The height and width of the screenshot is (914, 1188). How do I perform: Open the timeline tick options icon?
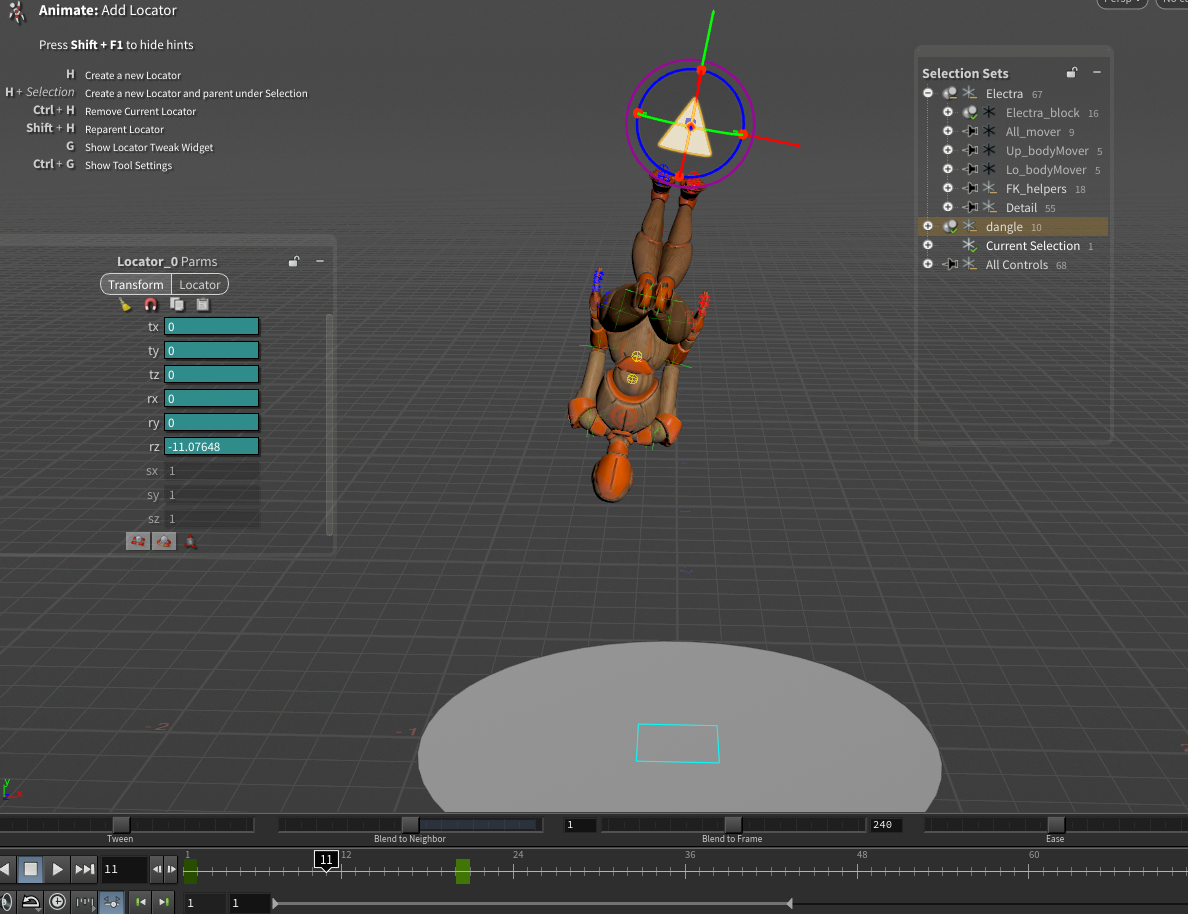tap(85, 903)
